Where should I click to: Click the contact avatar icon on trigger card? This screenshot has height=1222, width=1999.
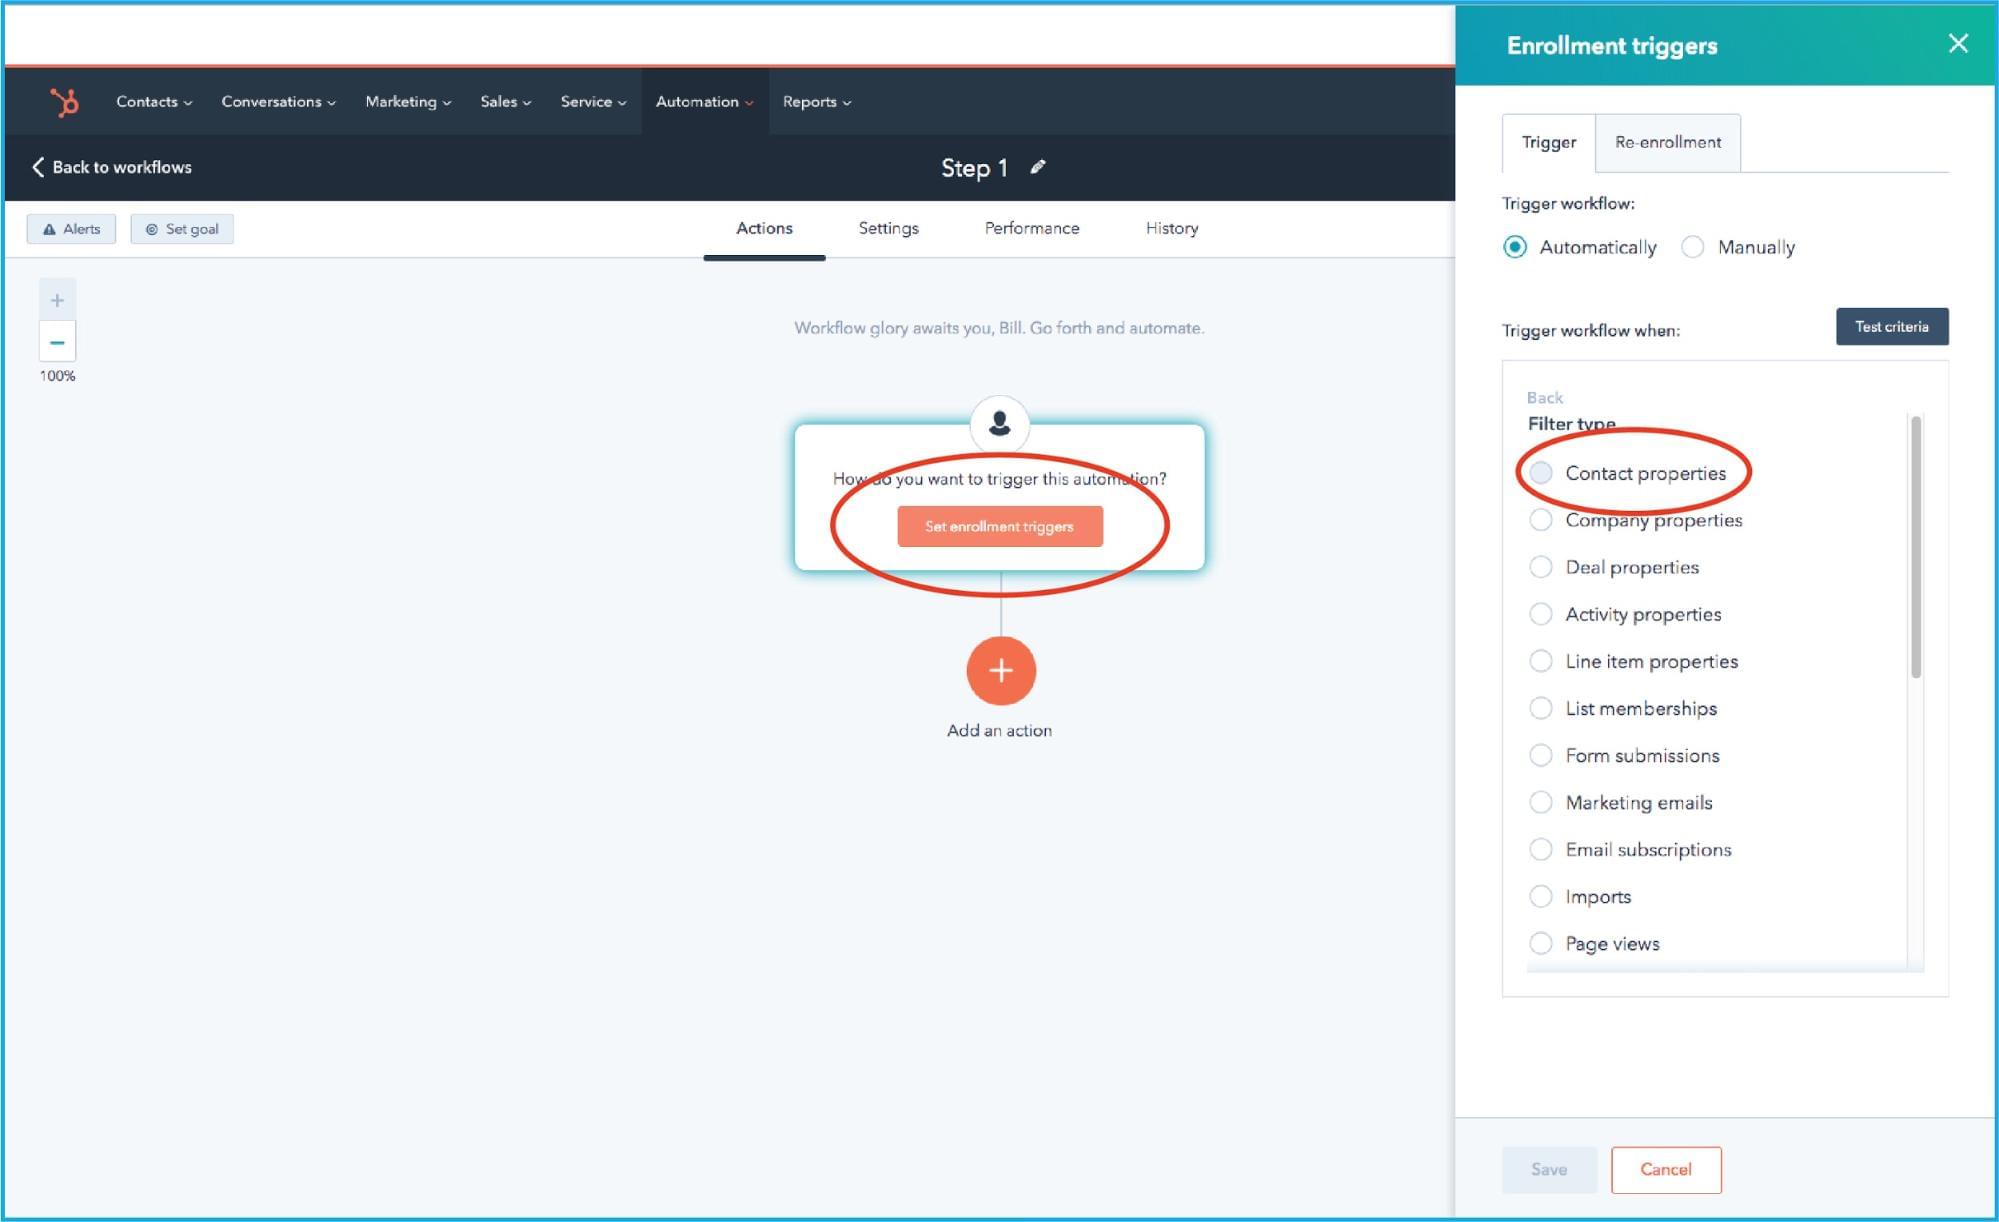pyautogui.click(x=999, y=423)
